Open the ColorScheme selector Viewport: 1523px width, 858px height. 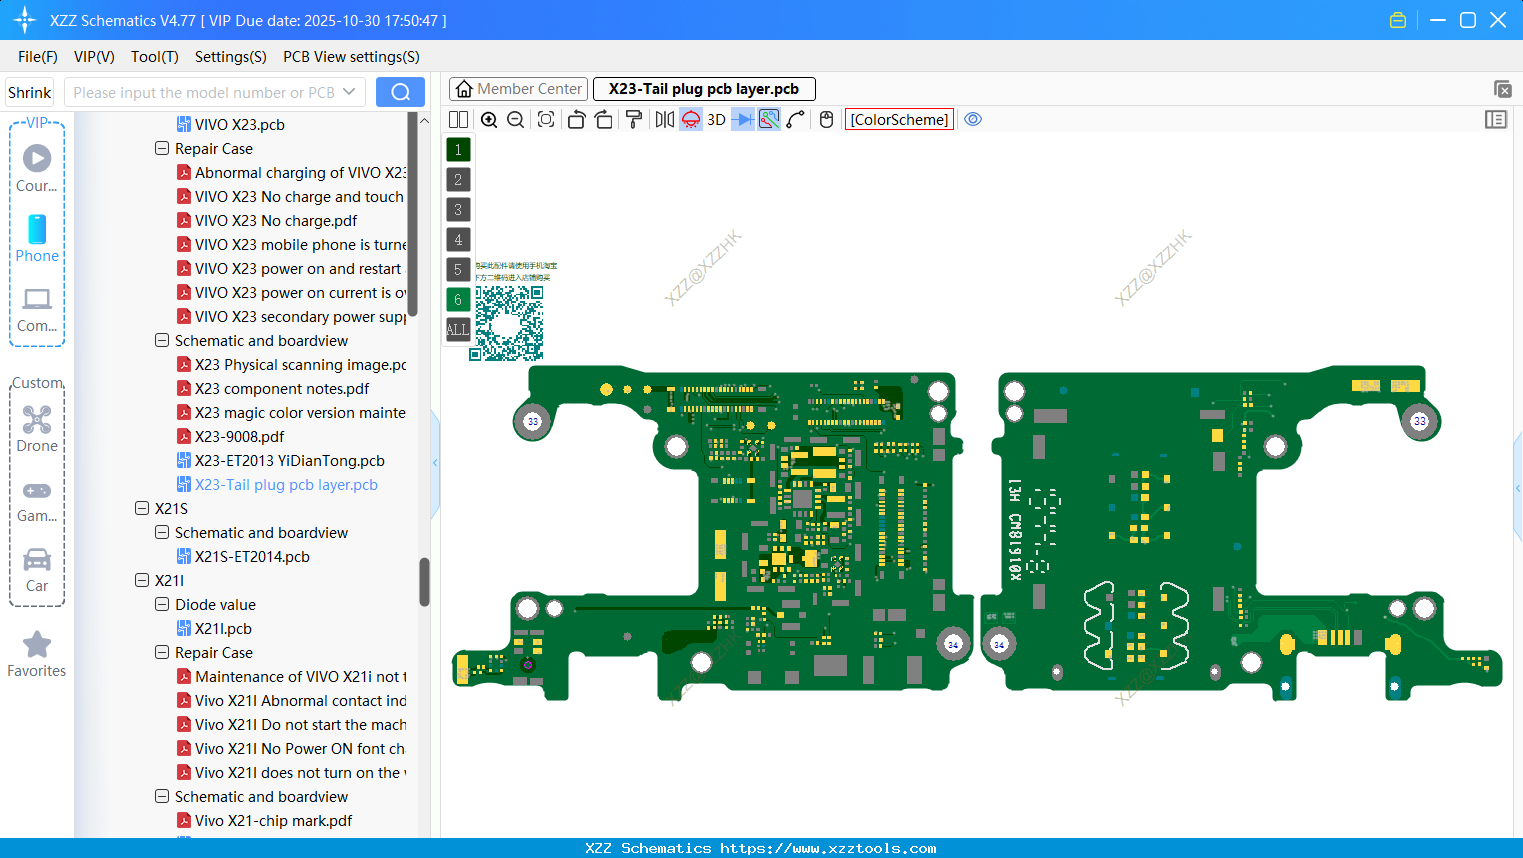(898, 119)
